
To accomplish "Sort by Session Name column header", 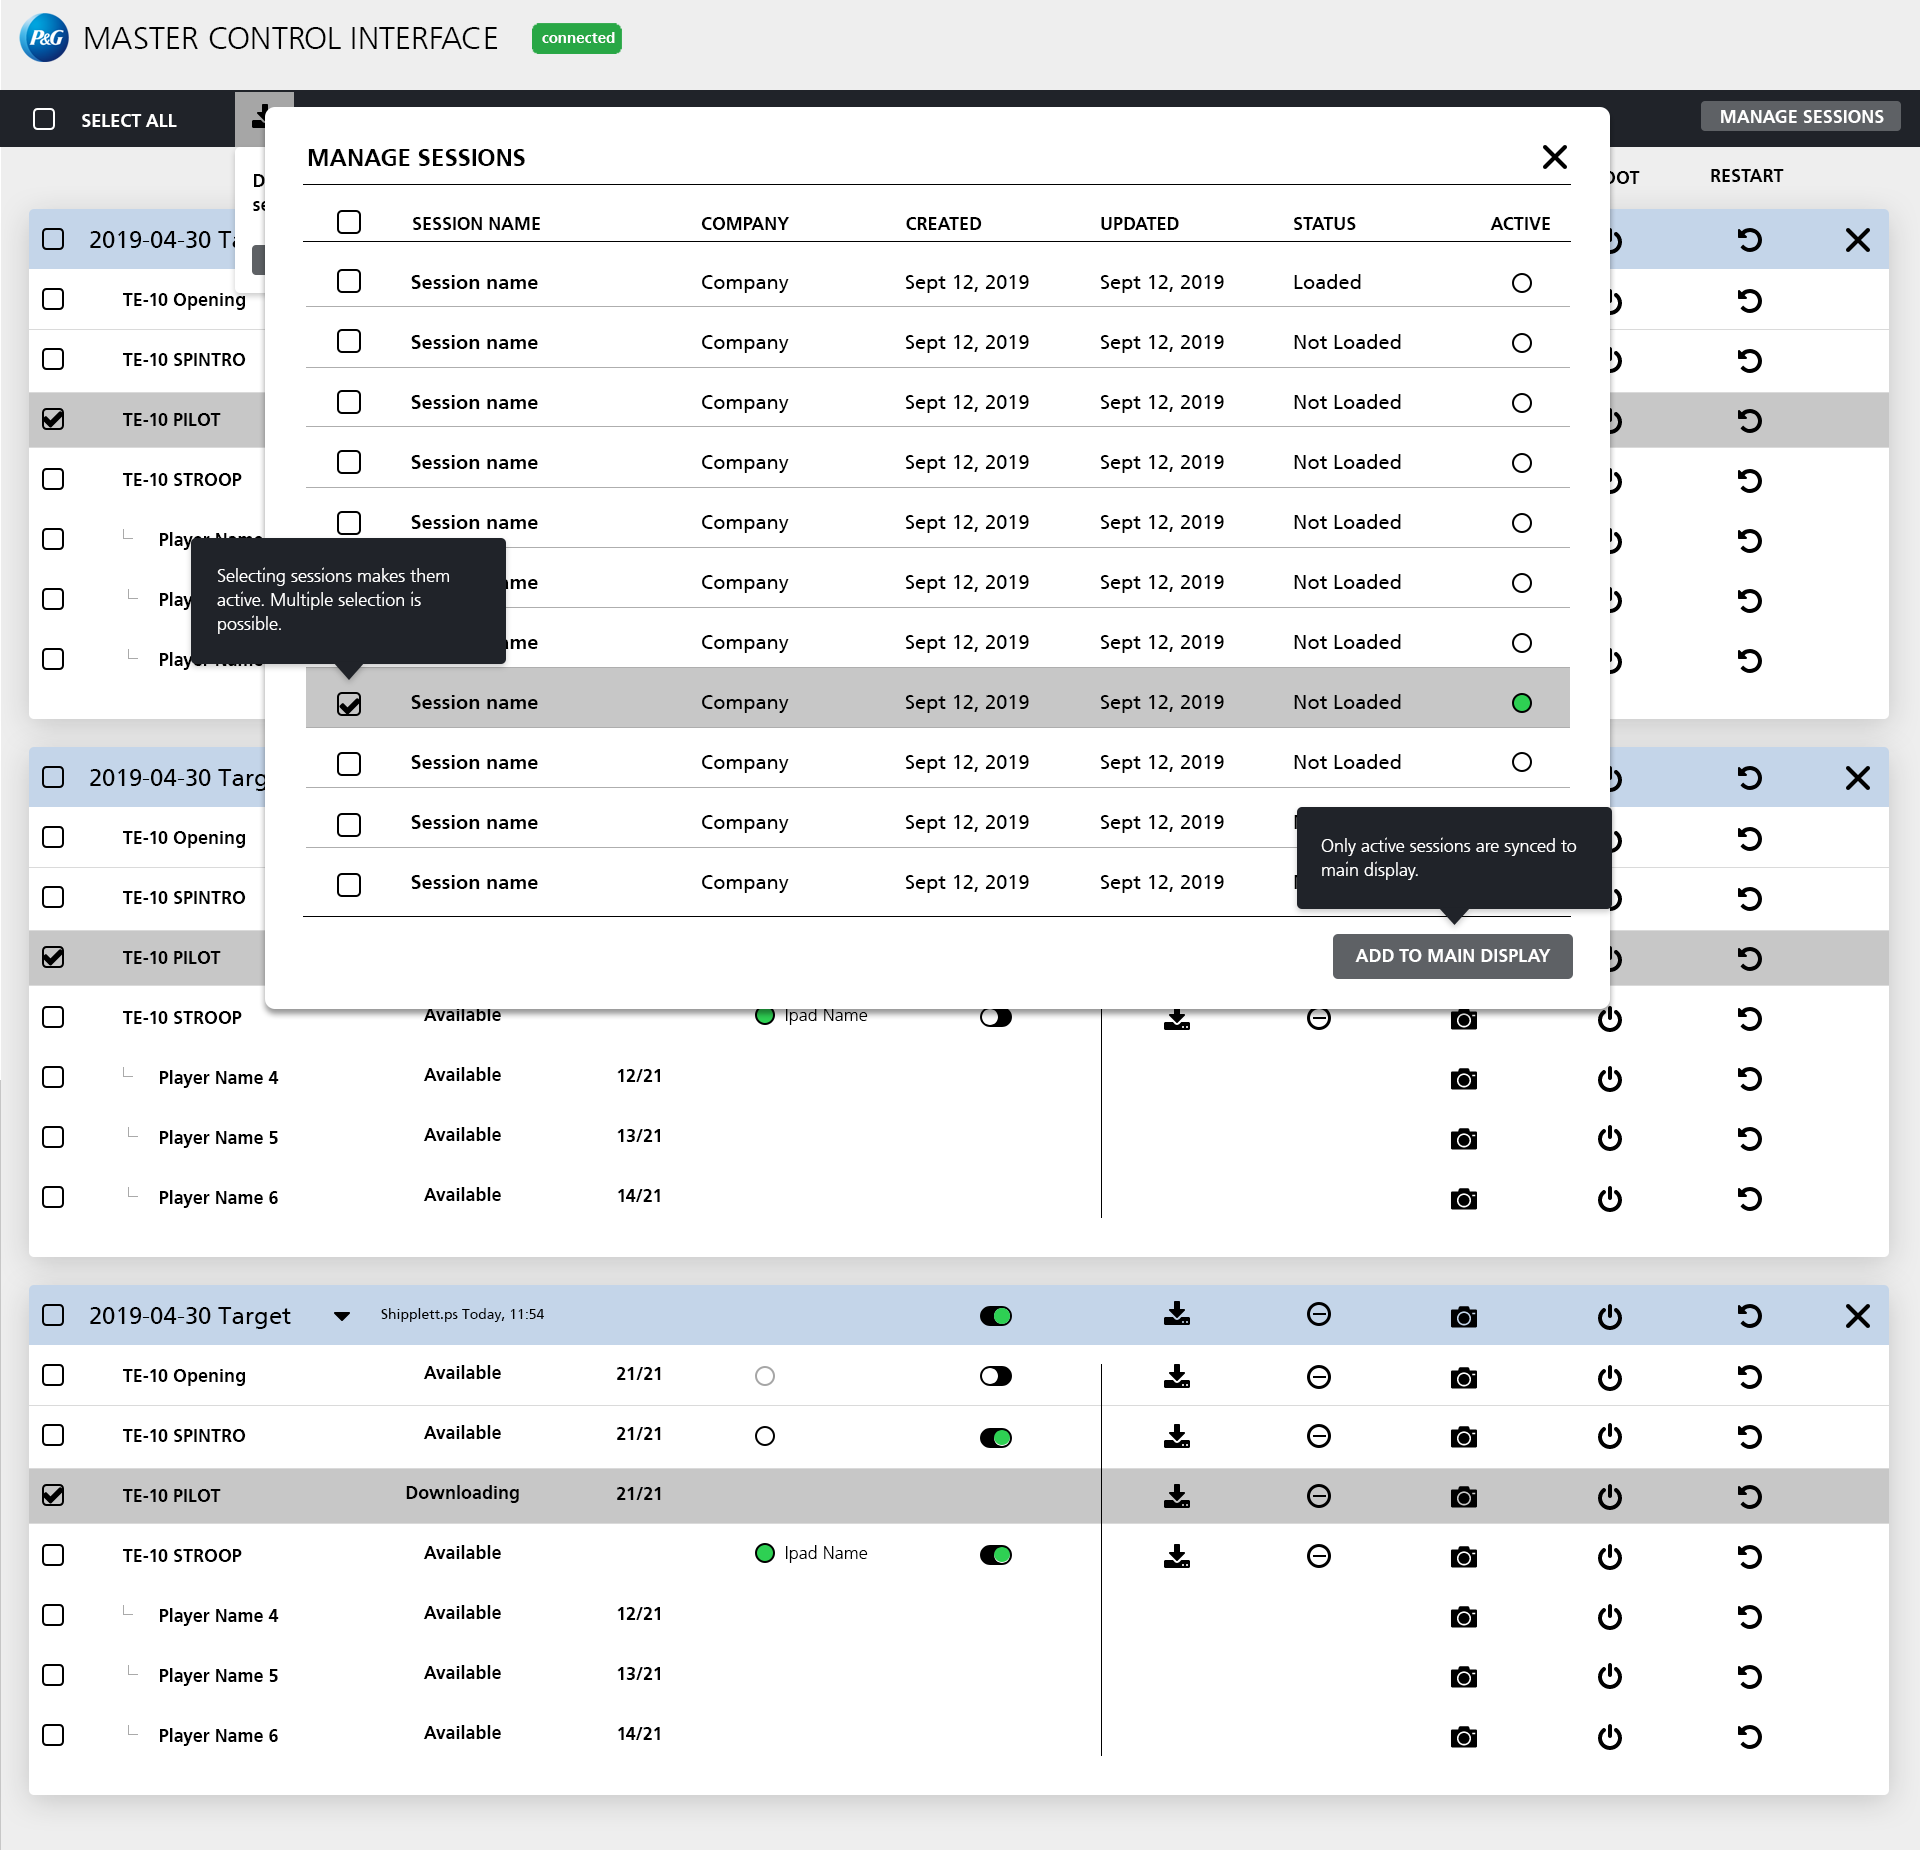I will [x=476, y=224].
